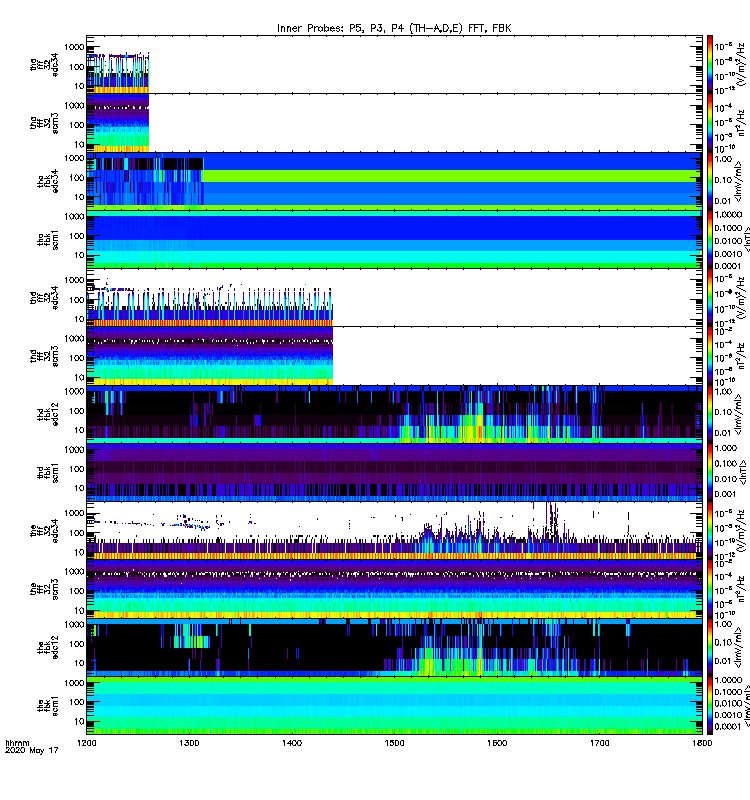This screenshot has height=800, width=750.
Task: Click inside the tha fff scm3 spectrogram data
Action: coord(118,123)
